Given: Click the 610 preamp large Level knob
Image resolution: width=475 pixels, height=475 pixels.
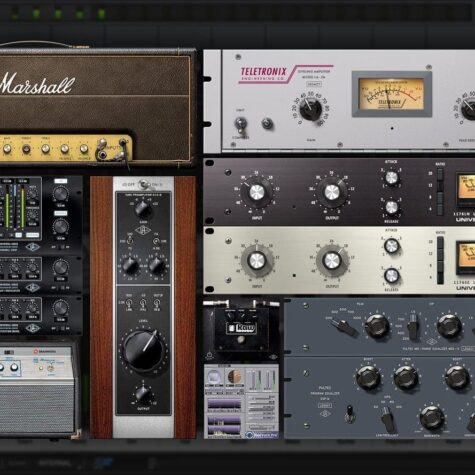Looking at the screenshot, I should pos(143,351).
